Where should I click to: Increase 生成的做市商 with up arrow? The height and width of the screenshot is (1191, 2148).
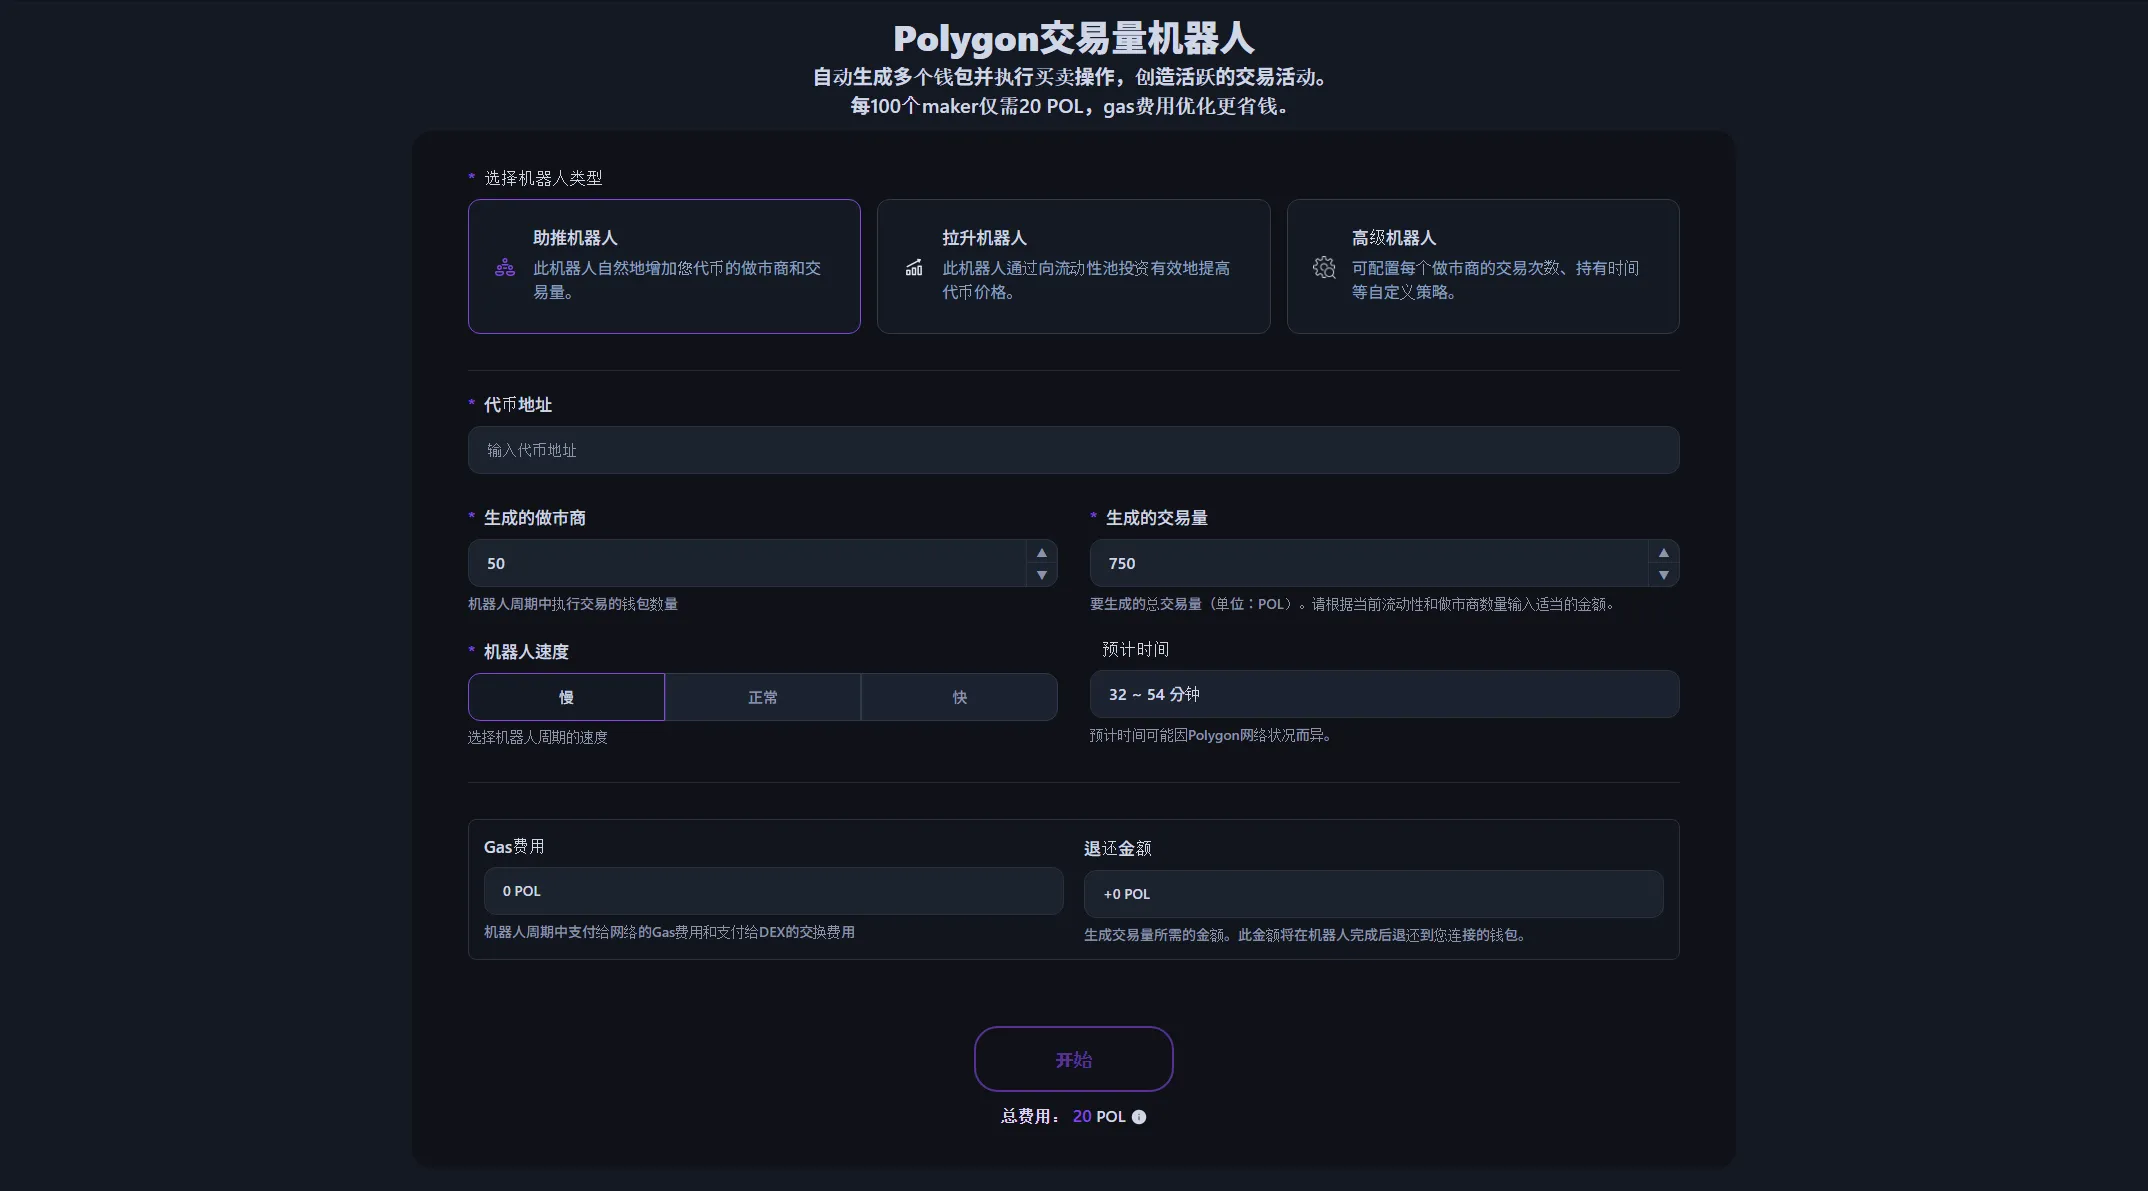pos(1041,553)
